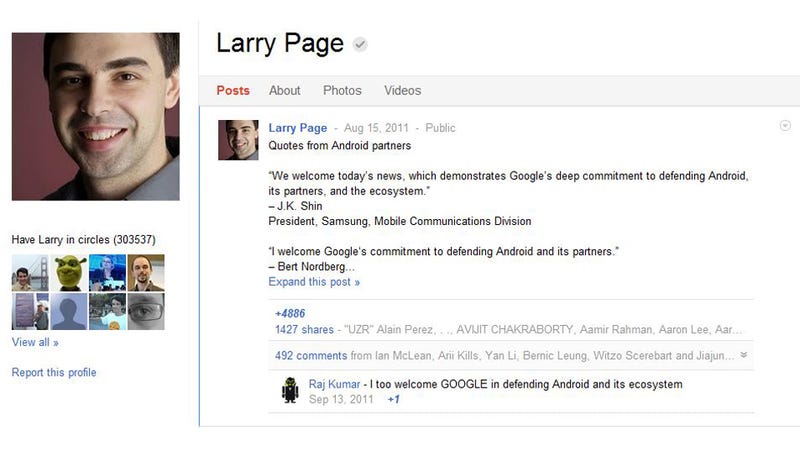The height and width of the screenshot is (450, 800).
Task: Click the Larry Page profile name heading
Action: [x=280, y=44]
